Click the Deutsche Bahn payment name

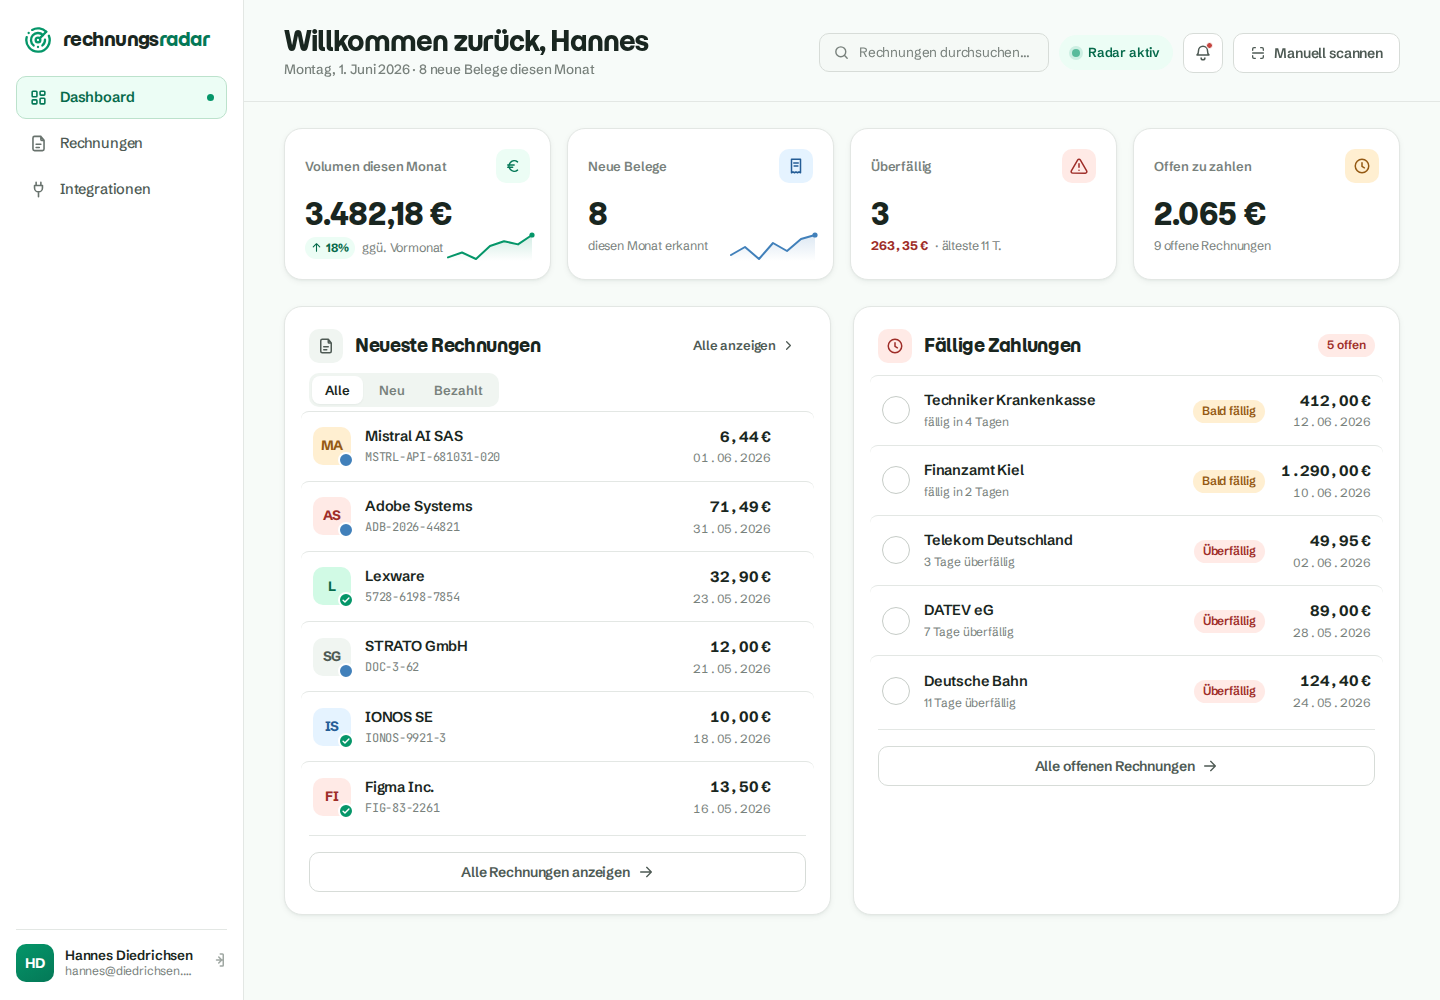[976, 681]
